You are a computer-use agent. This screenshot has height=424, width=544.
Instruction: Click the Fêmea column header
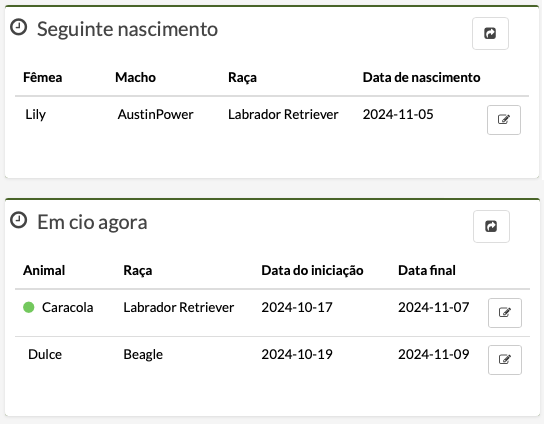pos(43,77)
